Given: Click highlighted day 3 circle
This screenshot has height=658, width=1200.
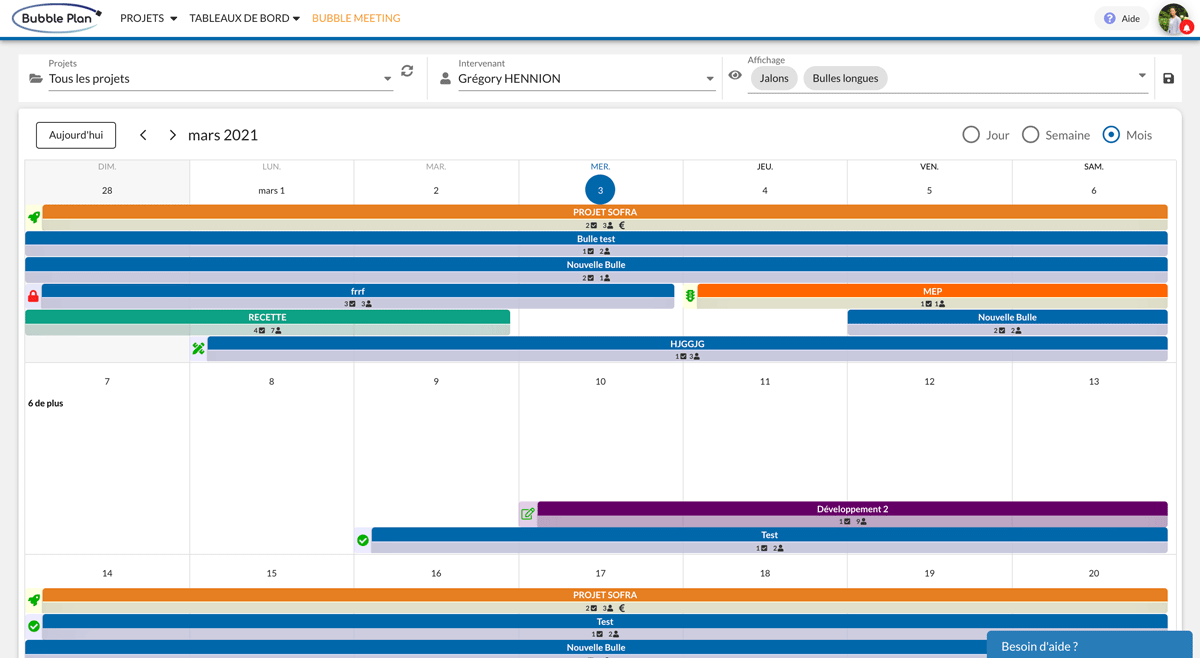Looking at the screenshot, I should (x=600, y=190).
